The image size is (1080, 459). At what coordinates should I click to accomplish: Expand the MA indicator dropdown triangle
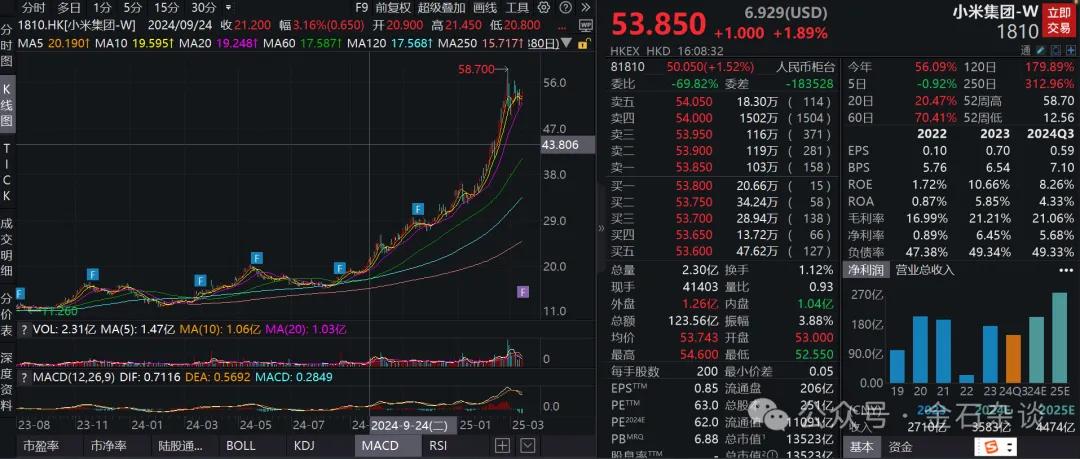point(567,43)
